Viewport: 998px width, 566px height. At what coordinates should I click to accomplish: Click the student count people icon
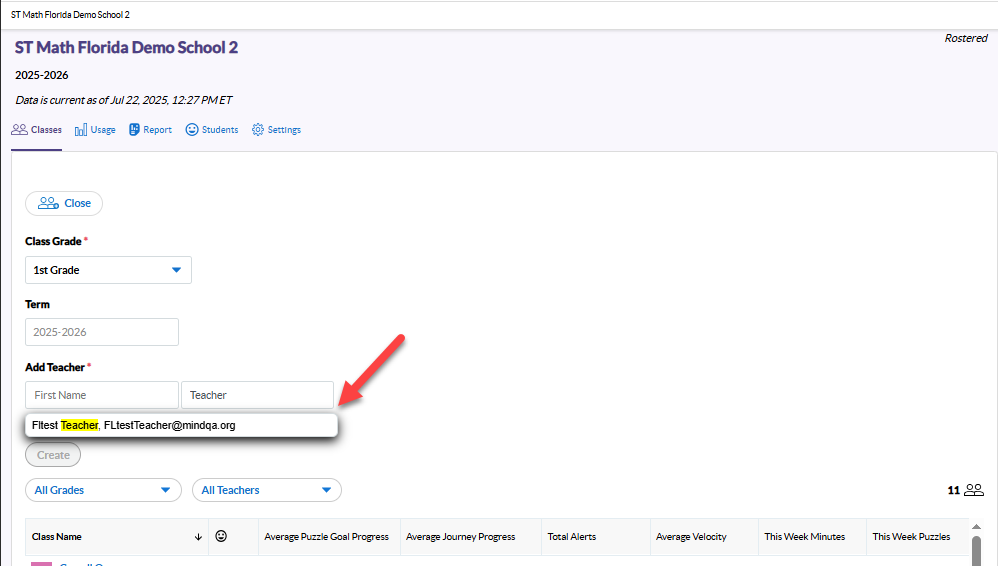pyautogui.click(x=974, y=490)
